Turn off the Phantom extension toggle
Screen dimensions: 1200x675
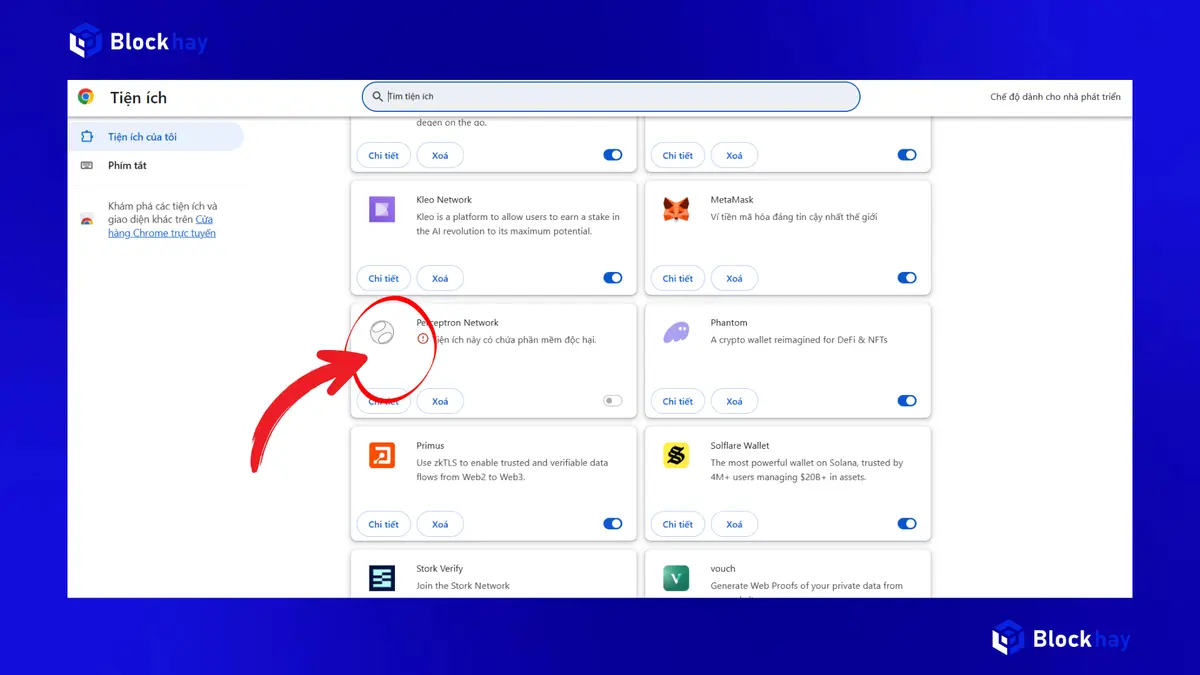[907, 401]
